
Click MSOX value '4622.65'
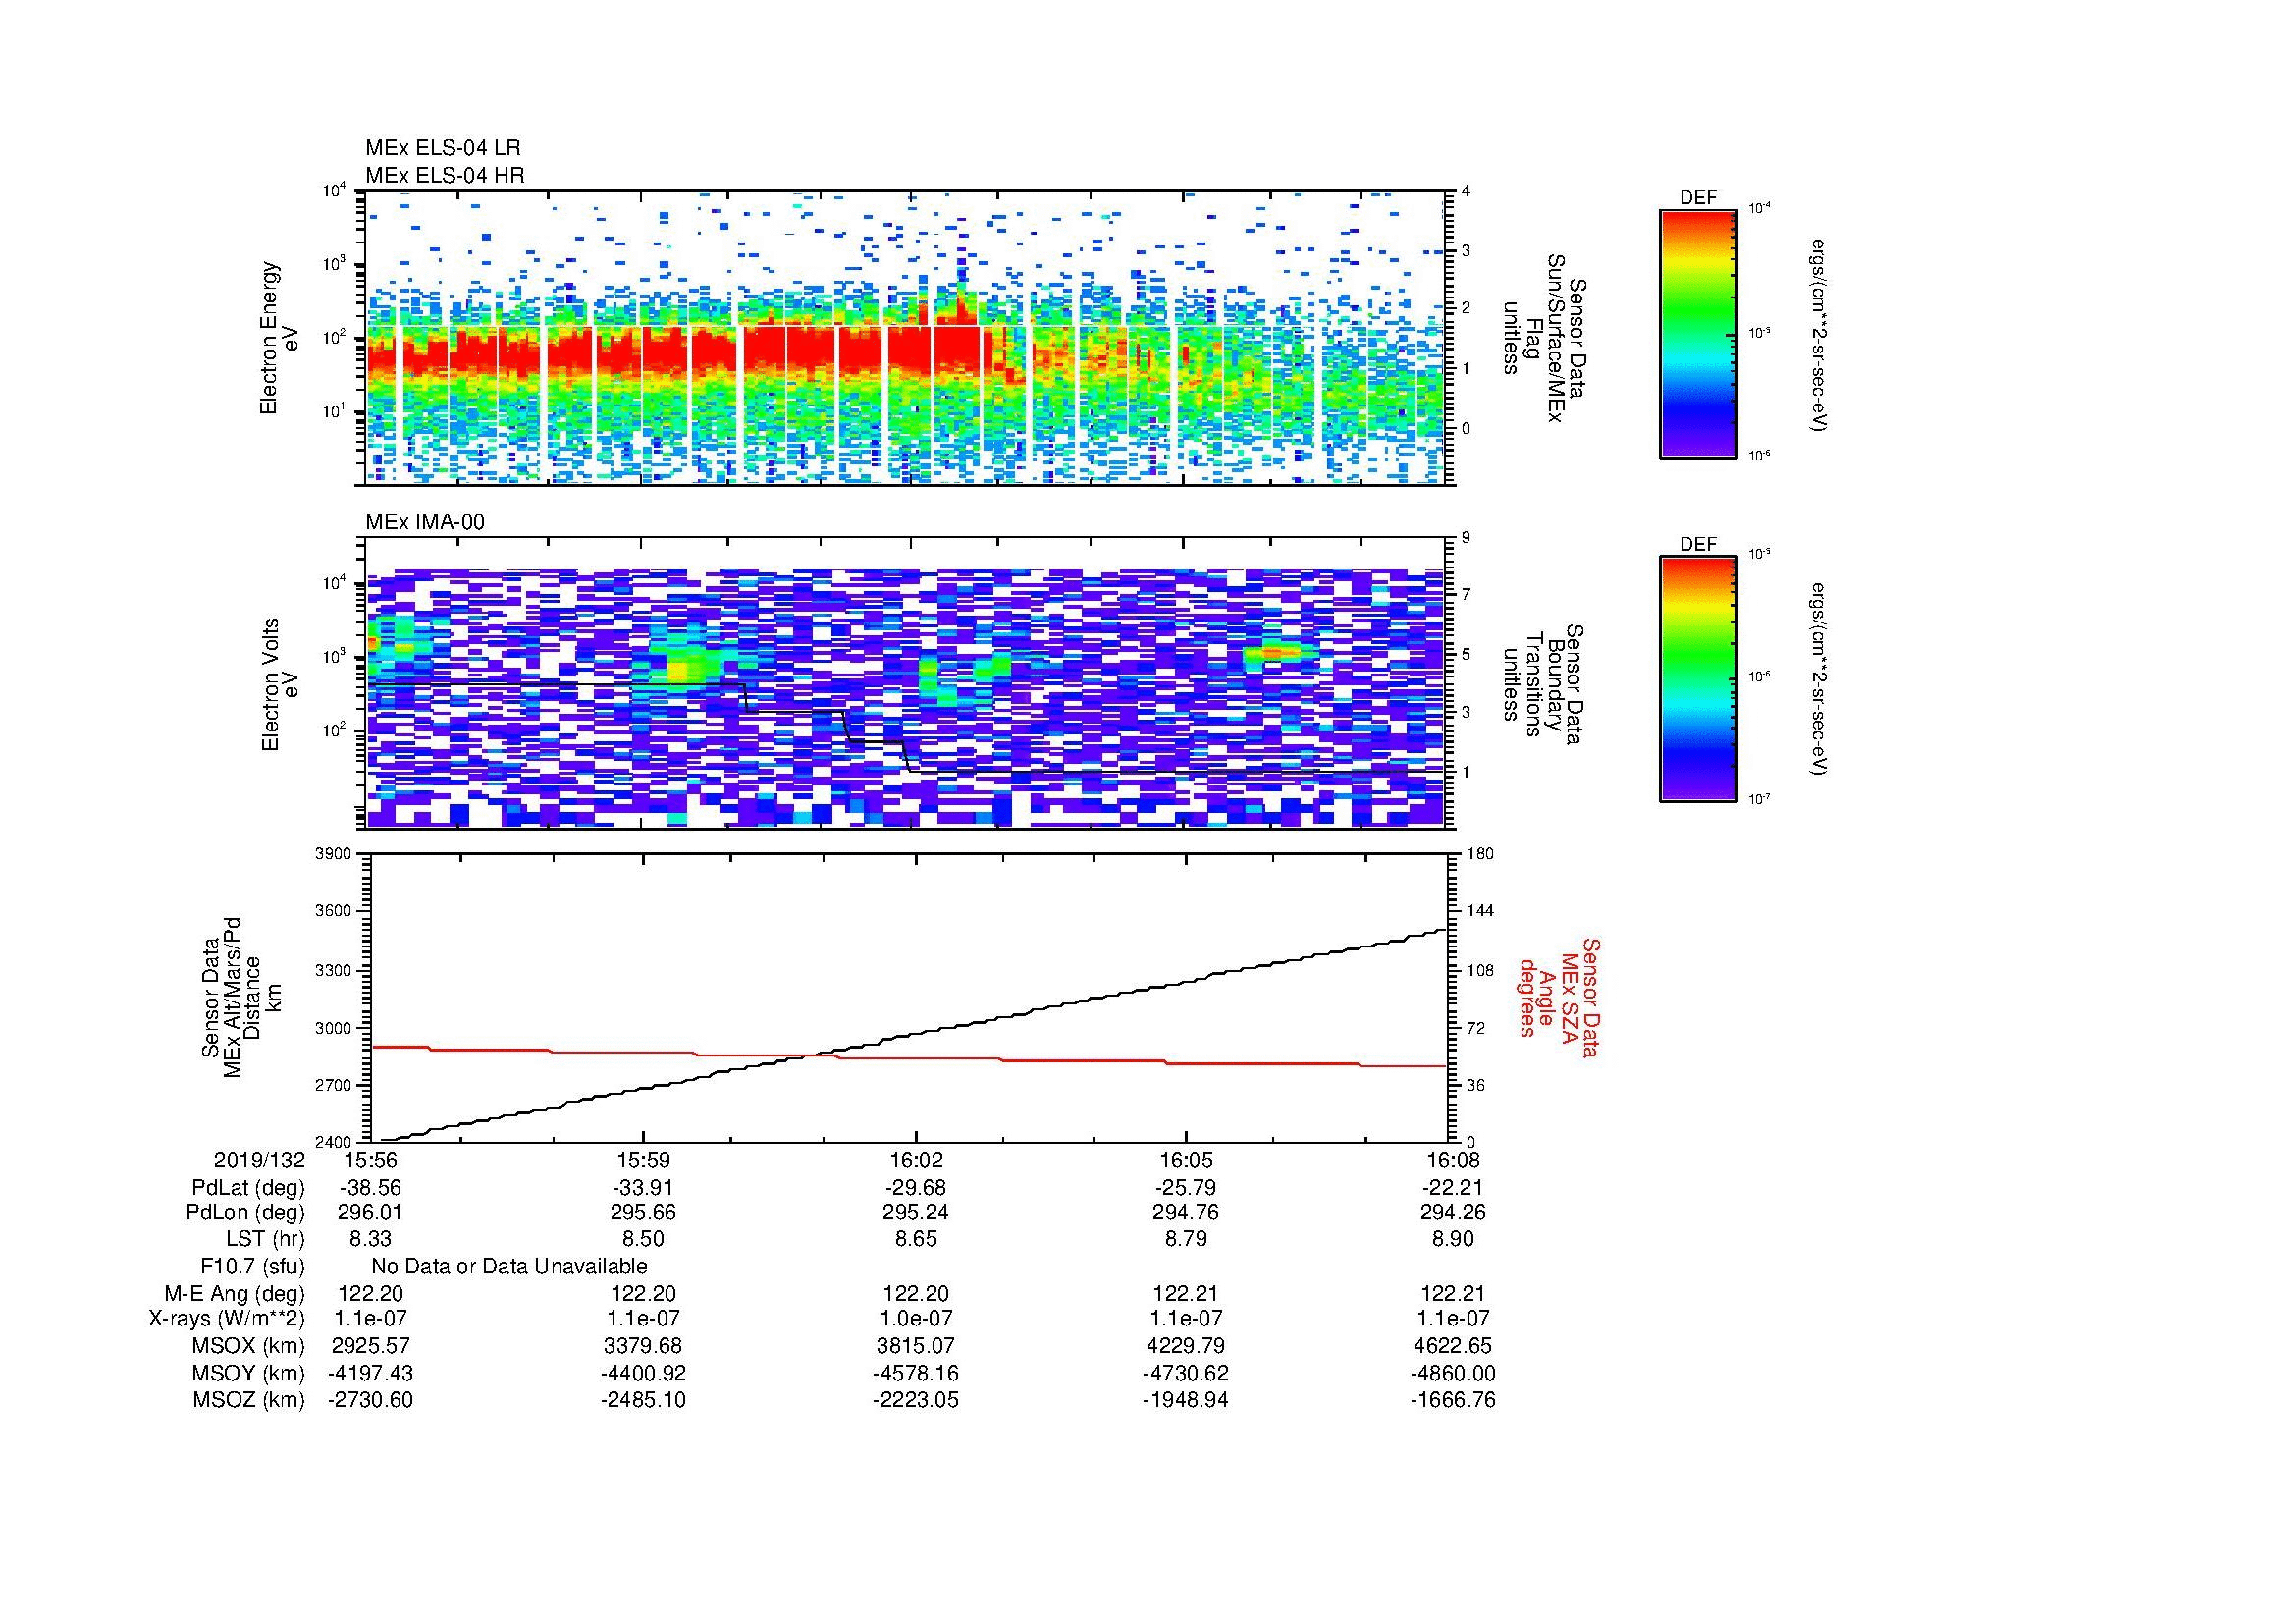click(x=1453, y=1346)
